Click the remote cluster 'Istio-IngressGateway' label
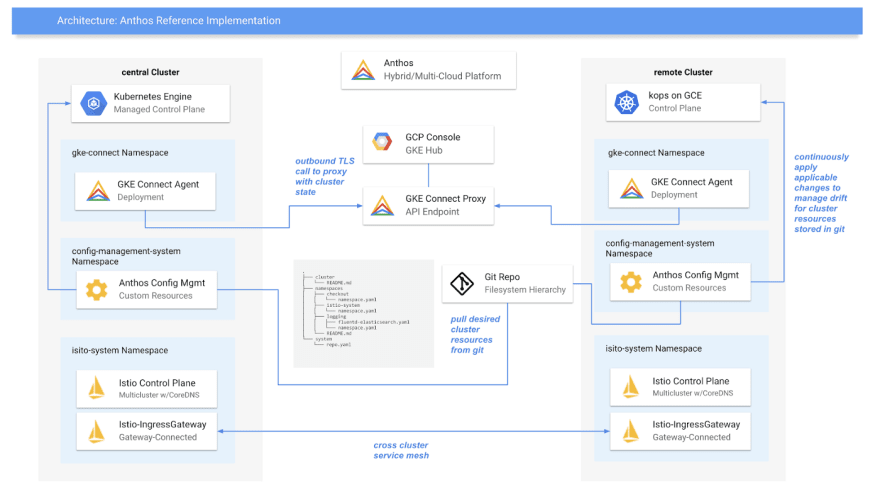The height and width of the screenshot is (485, 880). (696, 424)
